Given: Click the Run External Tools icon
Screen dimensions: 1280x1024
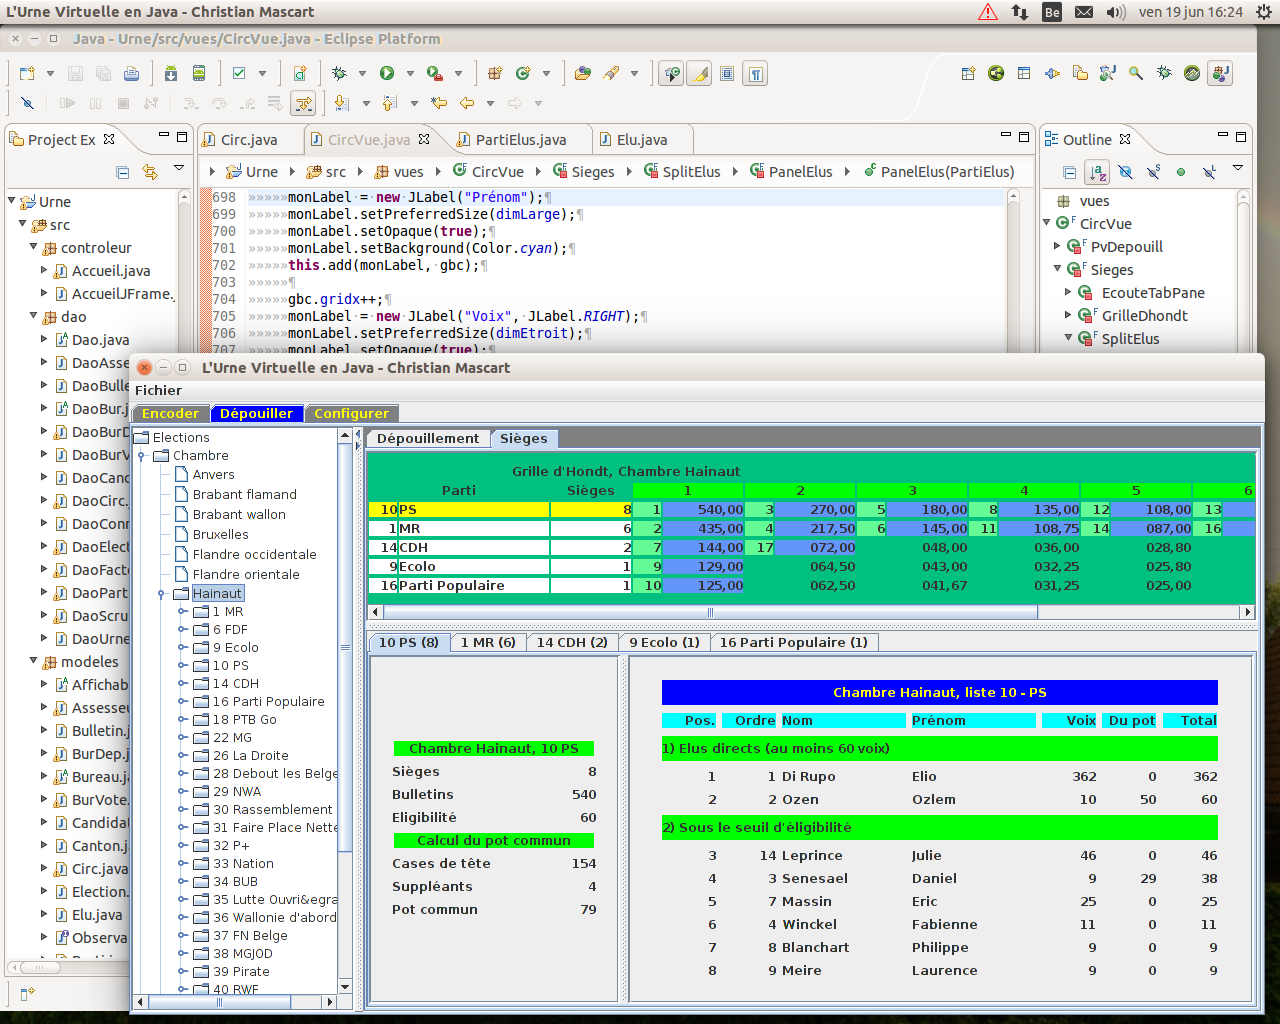Looking at the screenshot, I should pyautogui.click(x=434, y=74).
